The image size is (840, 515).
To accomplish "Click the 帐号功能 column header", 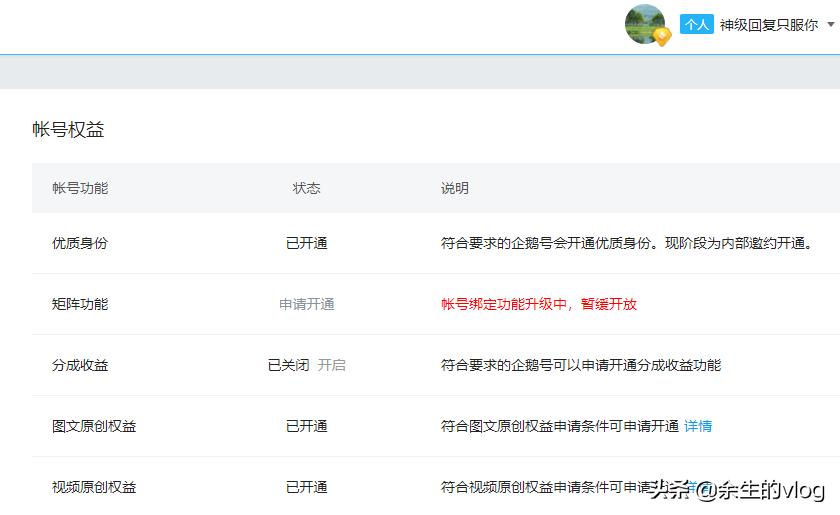I will click(80, 188).
